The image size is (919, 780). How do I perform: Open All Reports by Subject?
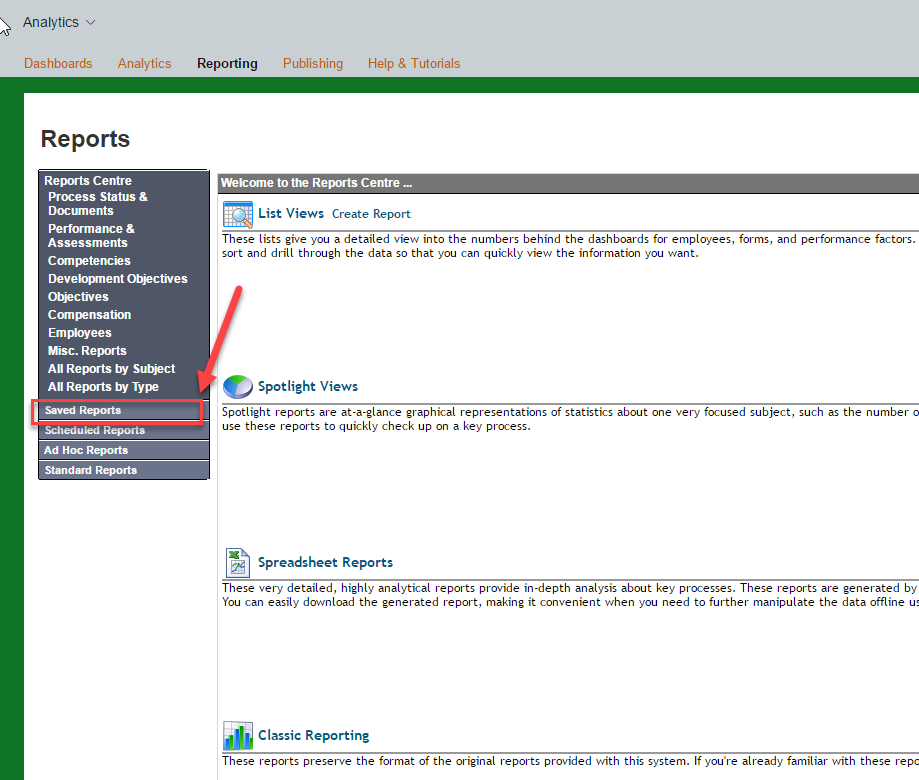111,369
